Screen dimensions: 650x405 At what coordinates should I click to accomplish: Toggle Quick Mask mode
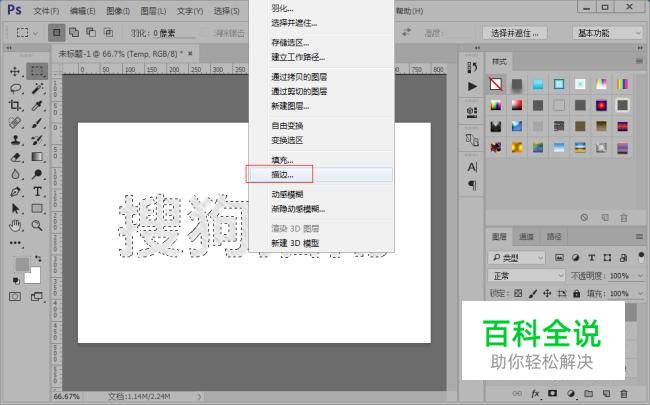coord(15,297)
